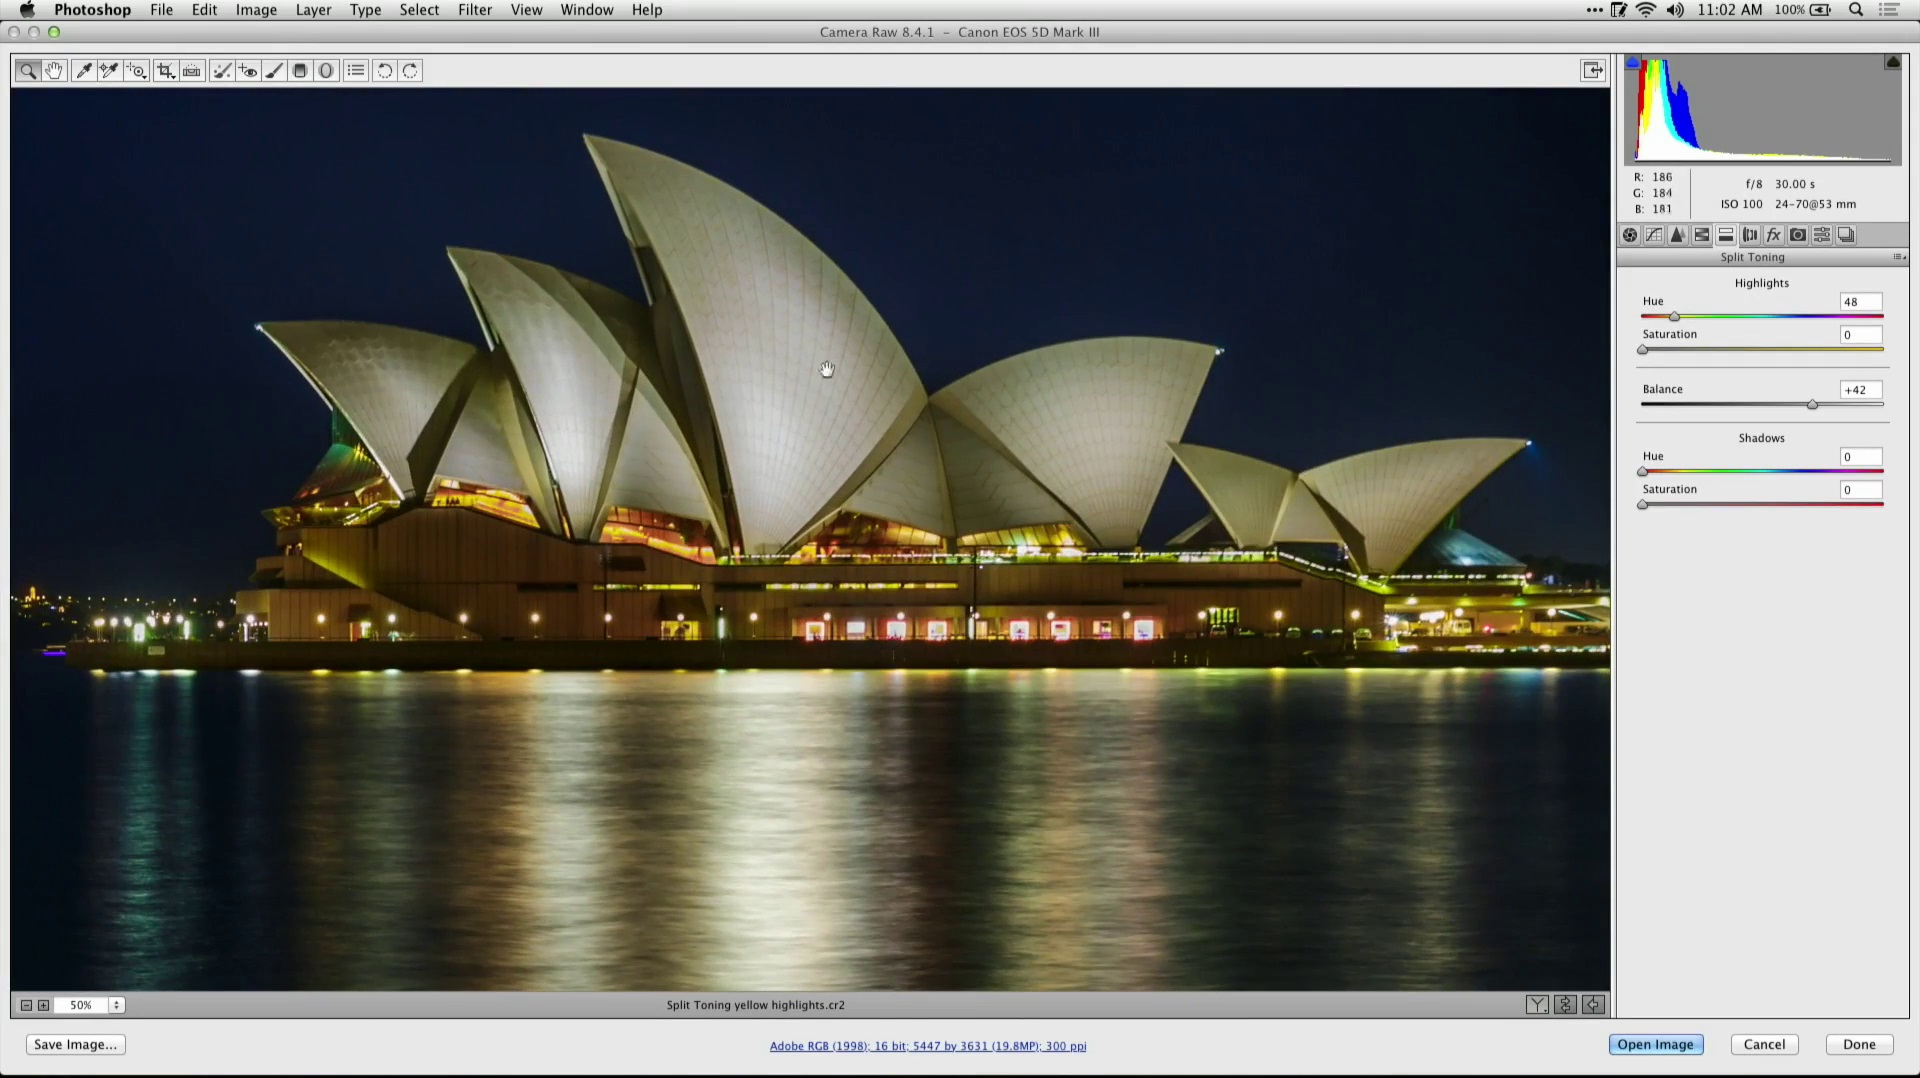1920x1078 pixels.
Task: Click the Highlights Hue slider handle
Action: 1674,317
